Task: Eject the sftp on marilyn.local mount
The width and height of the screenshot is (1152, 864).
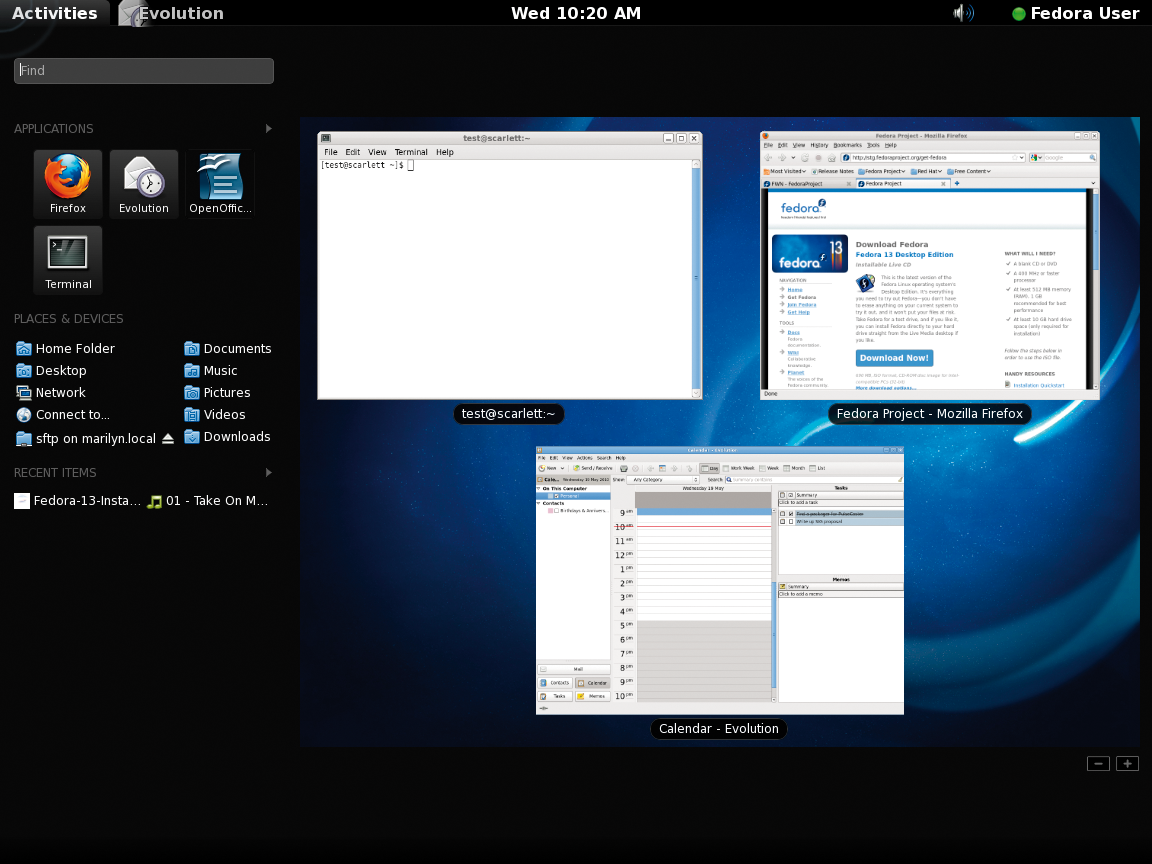Action: click(x=168, y=439)
